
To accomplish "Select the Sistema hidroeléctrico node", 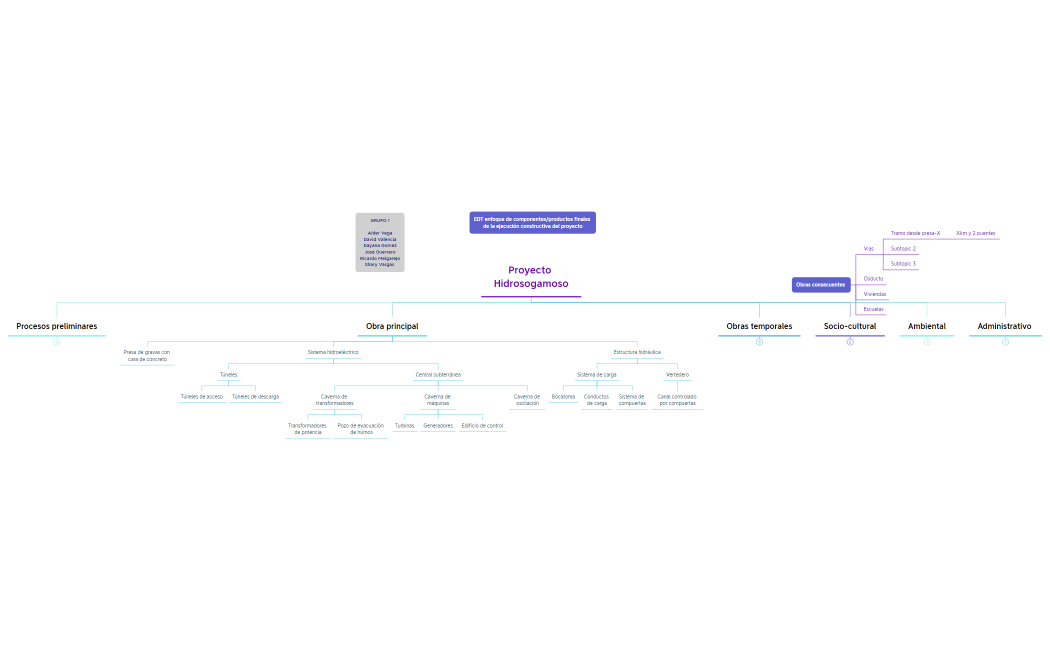I will click(333, 352).
